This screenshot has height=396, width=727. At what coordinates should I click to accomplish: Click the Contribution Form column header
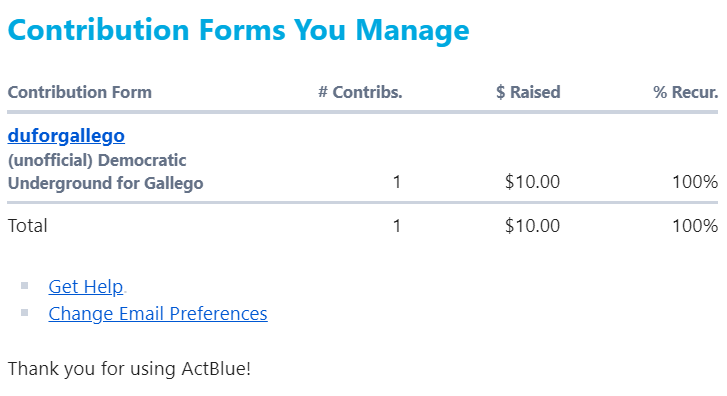coord(80,92)
